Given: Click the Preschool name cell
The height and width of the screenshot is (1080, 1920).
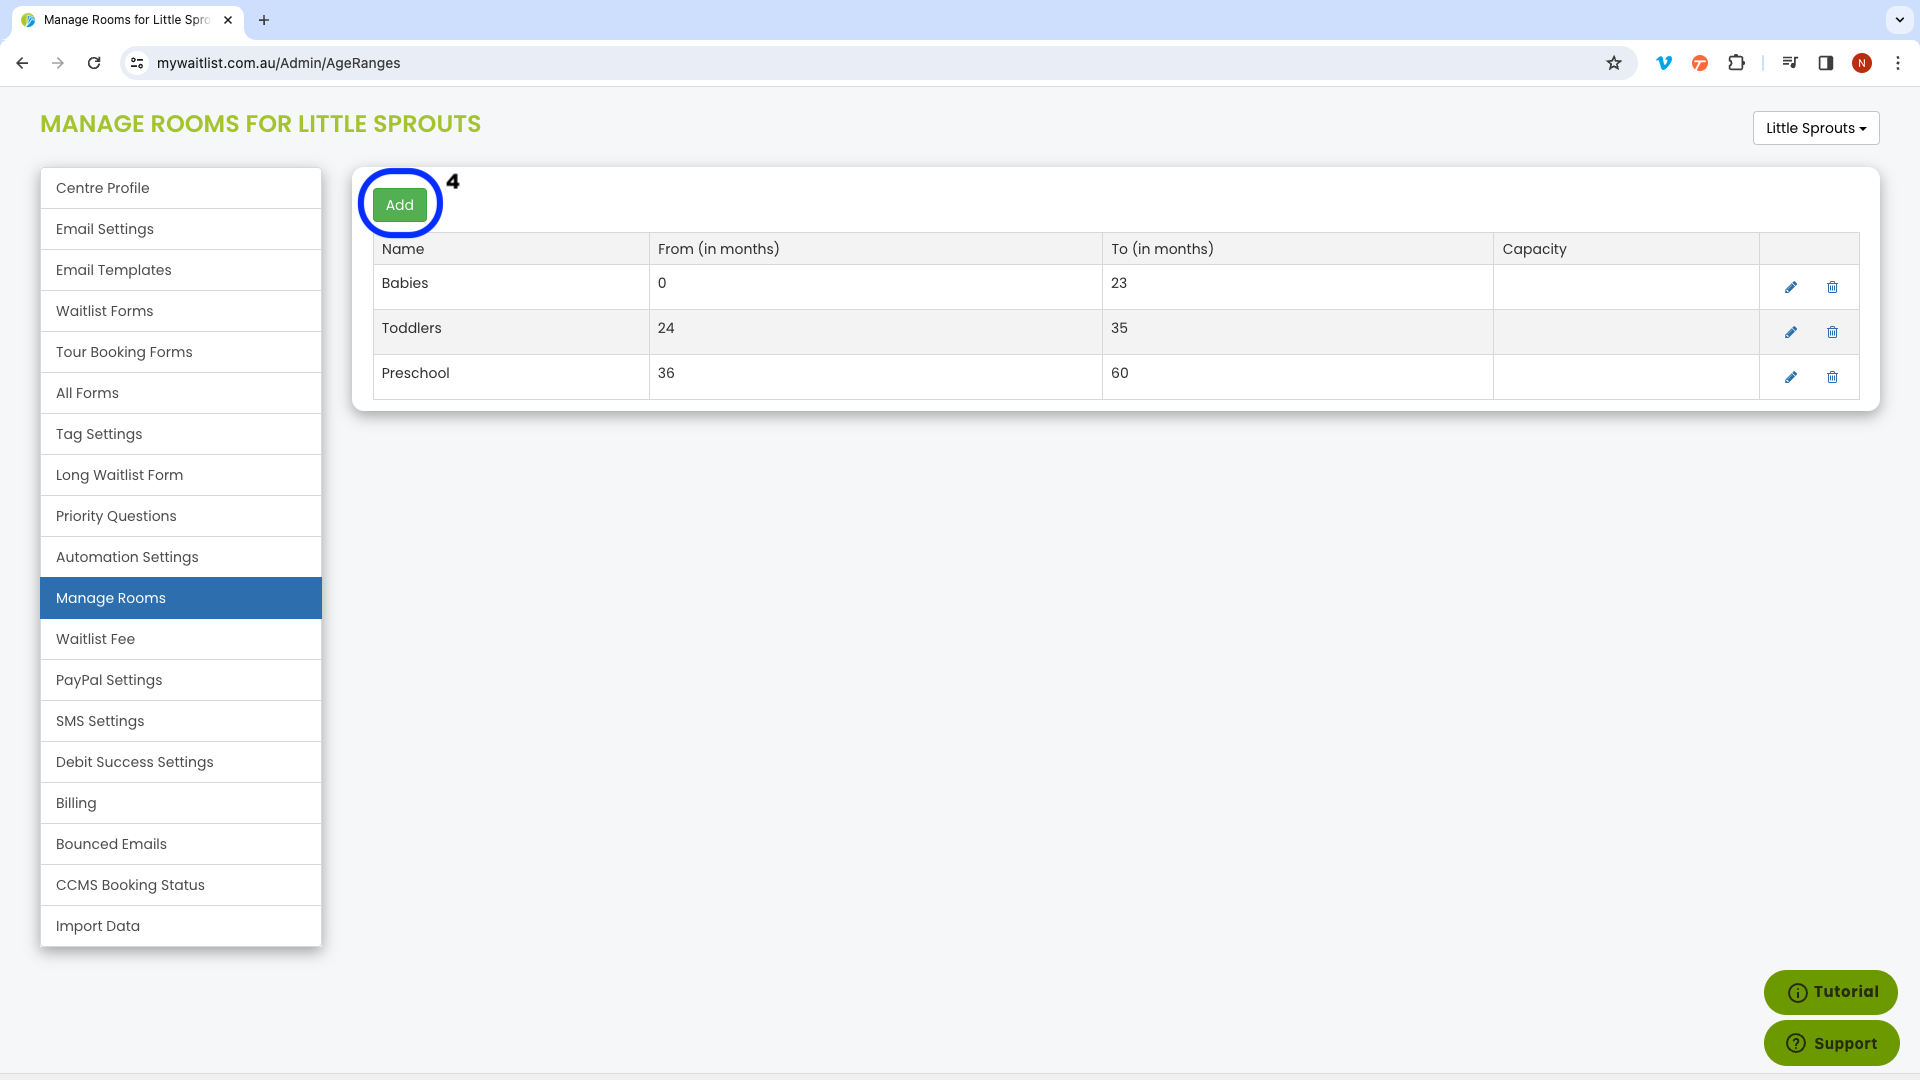Looking at the screenshot, I should [x=511, y=377].
